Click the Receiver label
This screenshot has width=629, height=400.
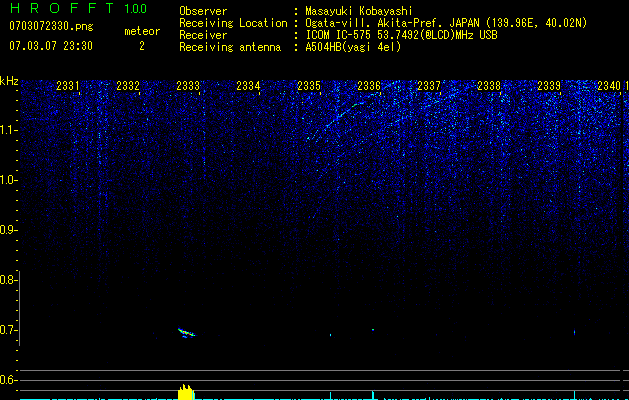point(203,35)
